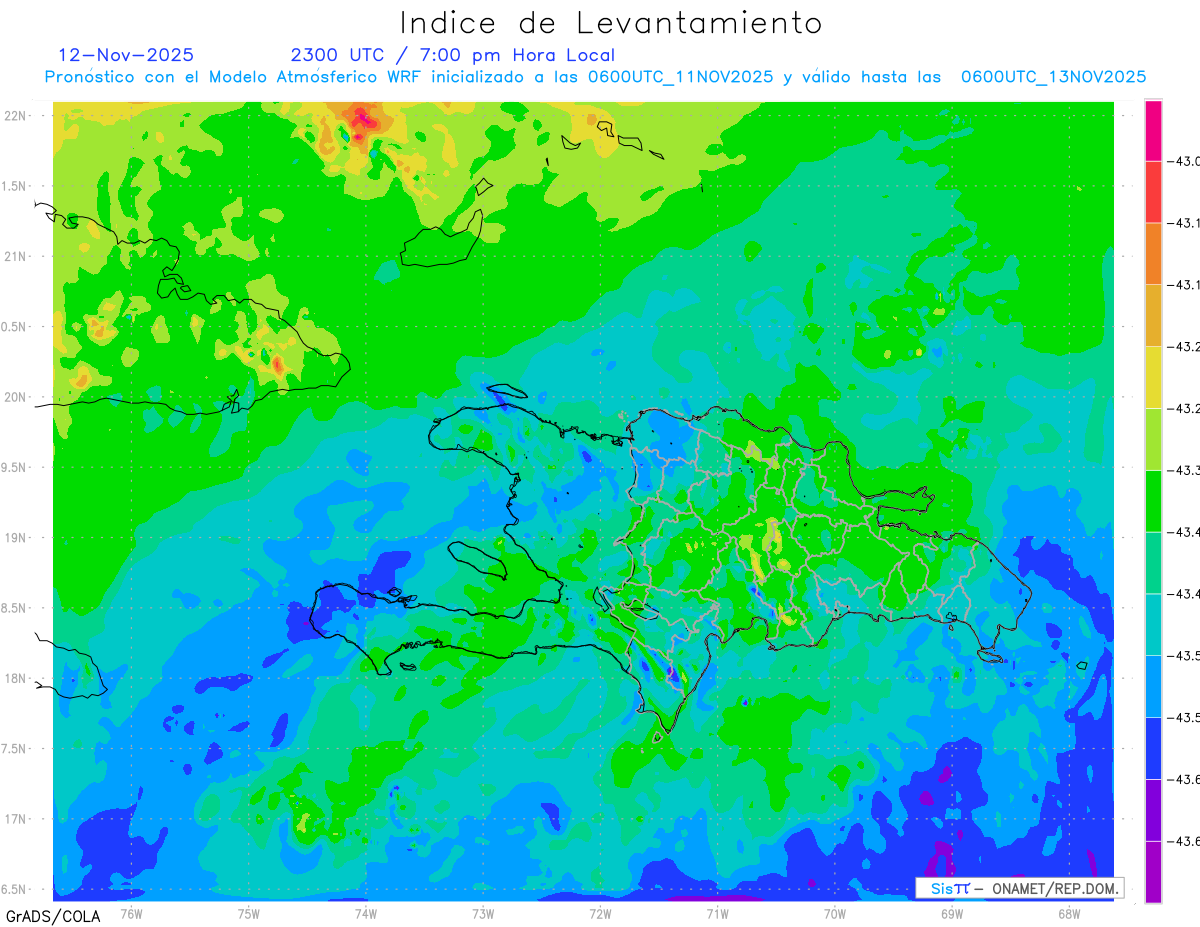Pick the turquoise-cyan legend swatch
The width and height of the screenshot is (1200, 927).
[1153, 624]
